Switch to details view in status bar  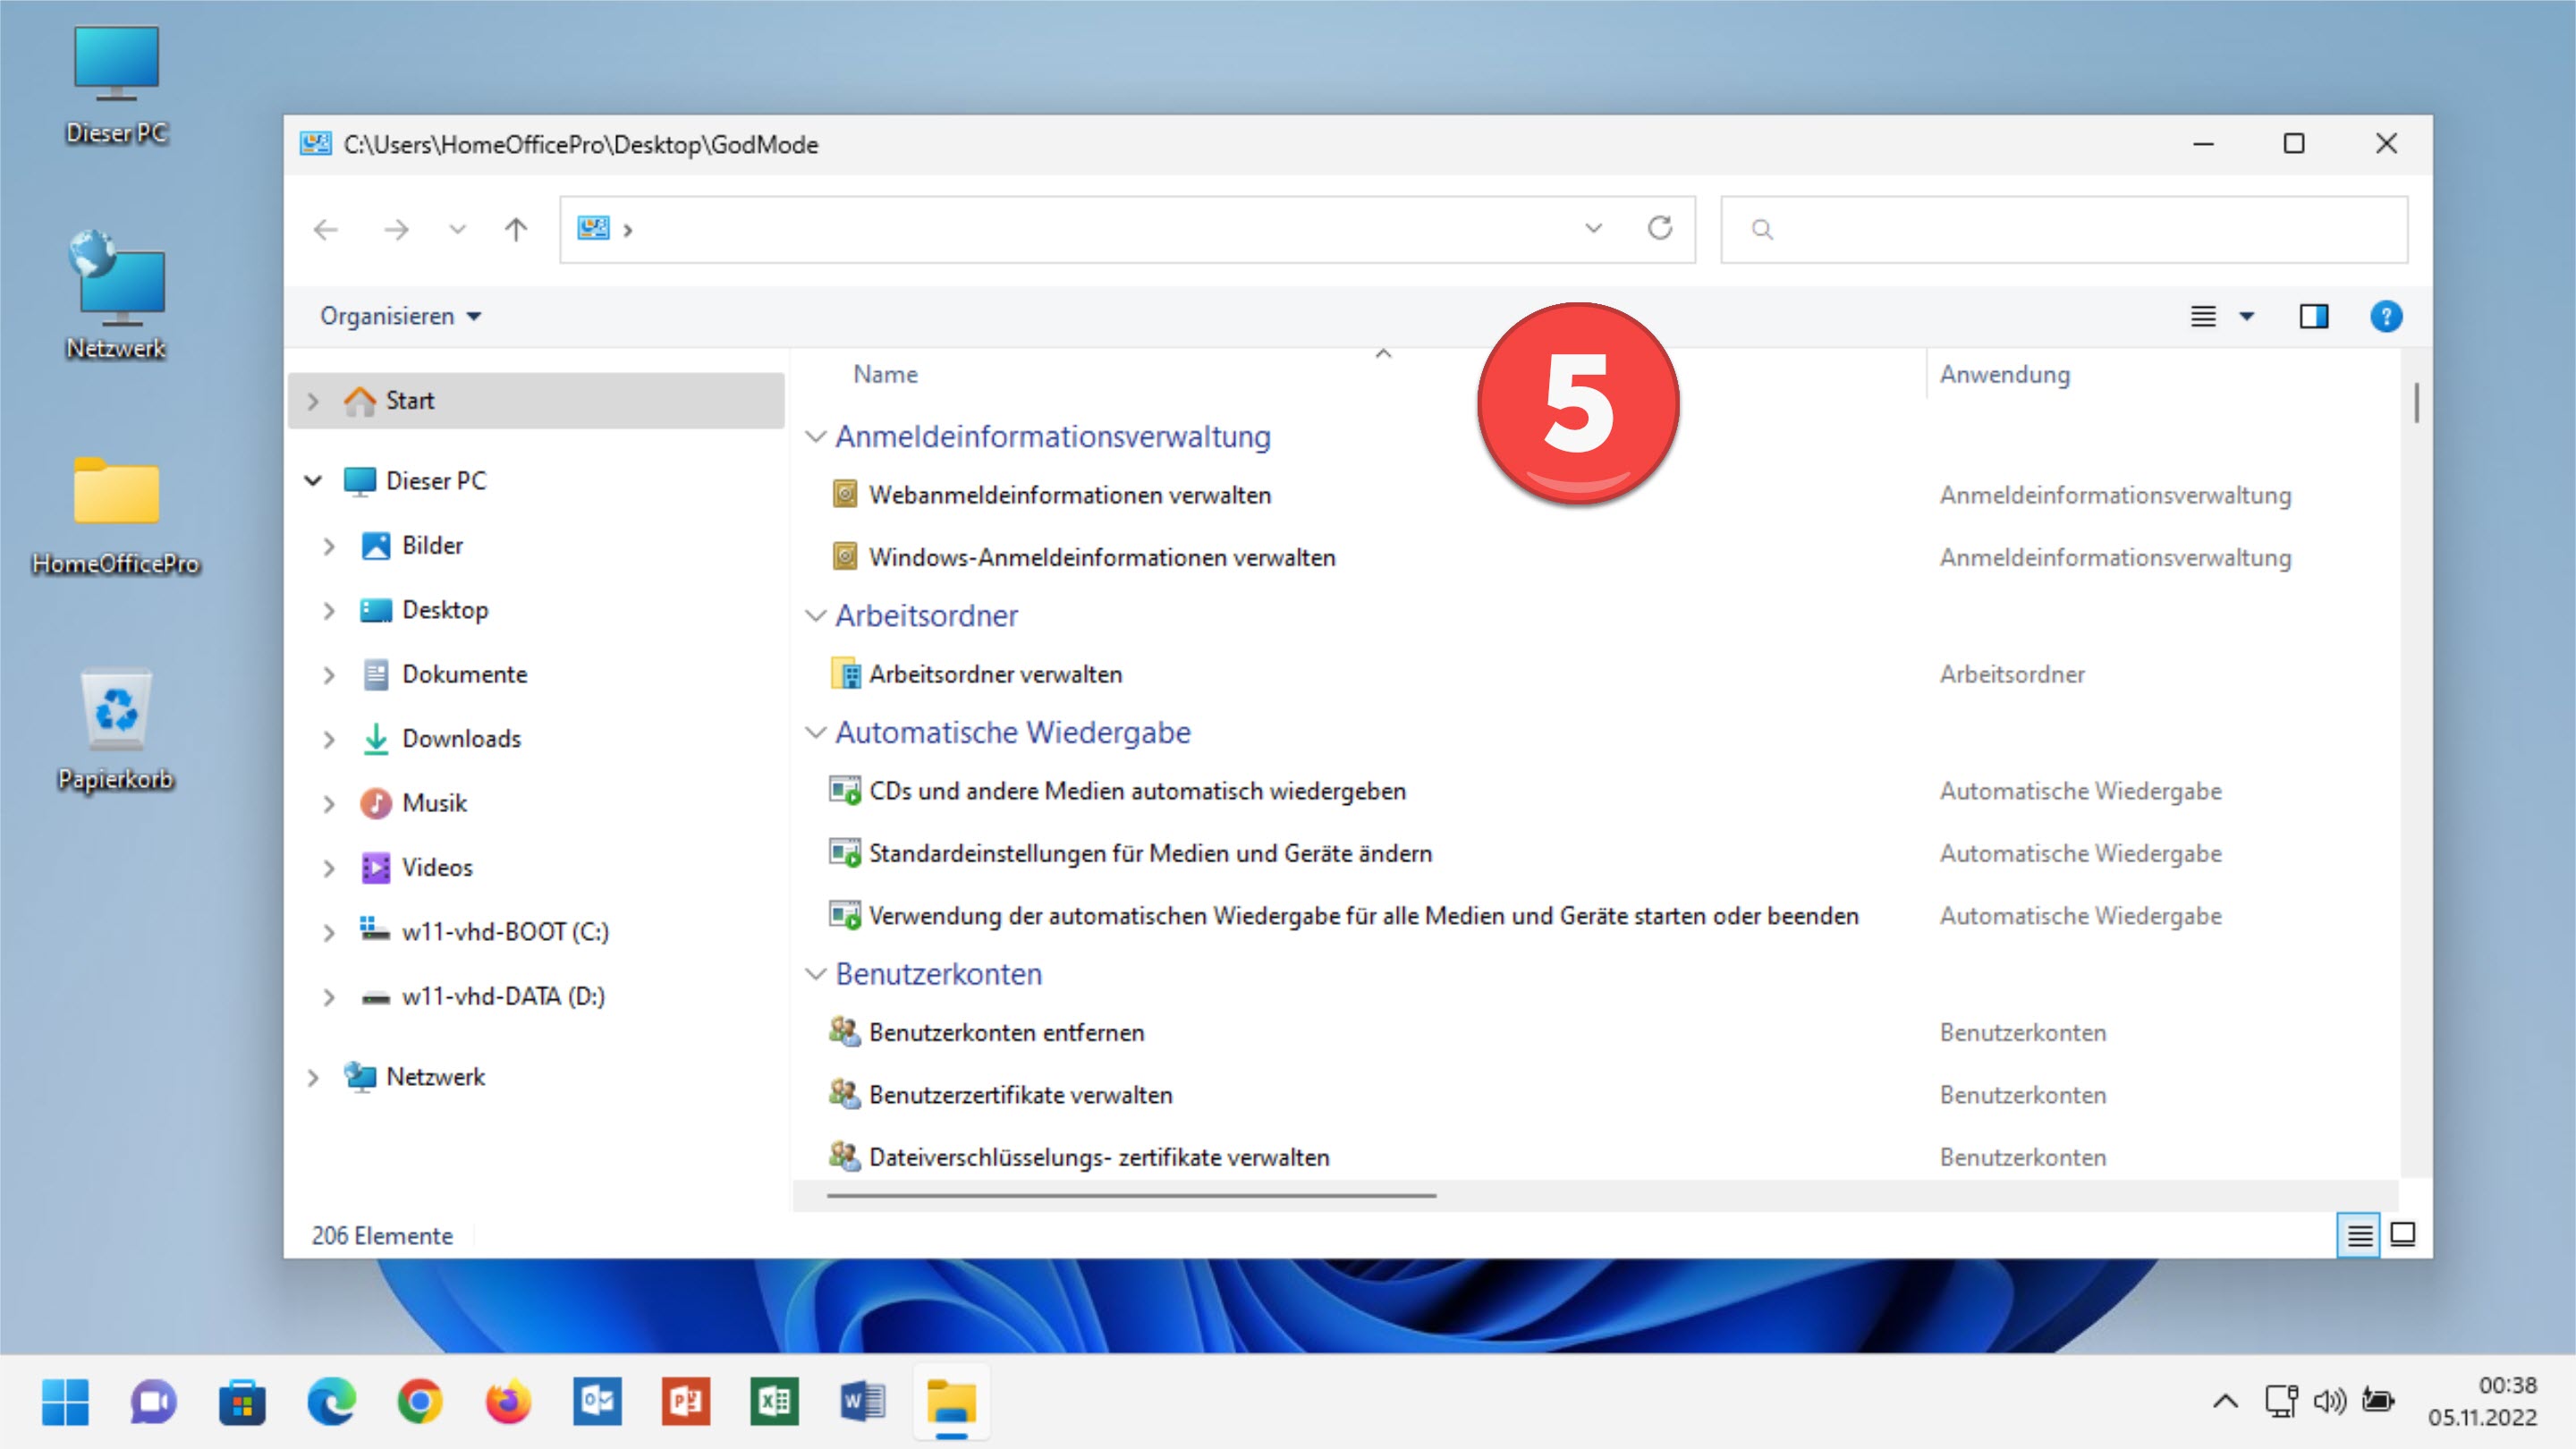[2359, 1236]
